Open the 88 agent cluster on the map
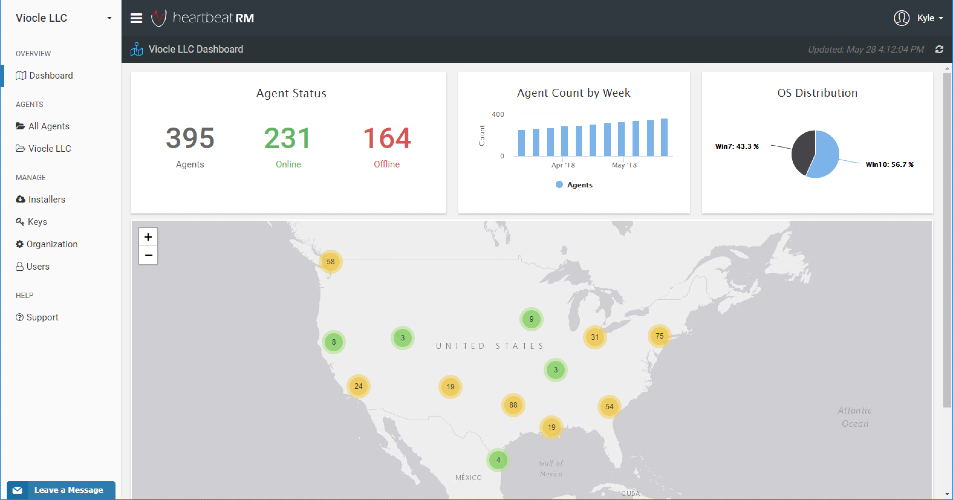 click(x=513, y=405)
